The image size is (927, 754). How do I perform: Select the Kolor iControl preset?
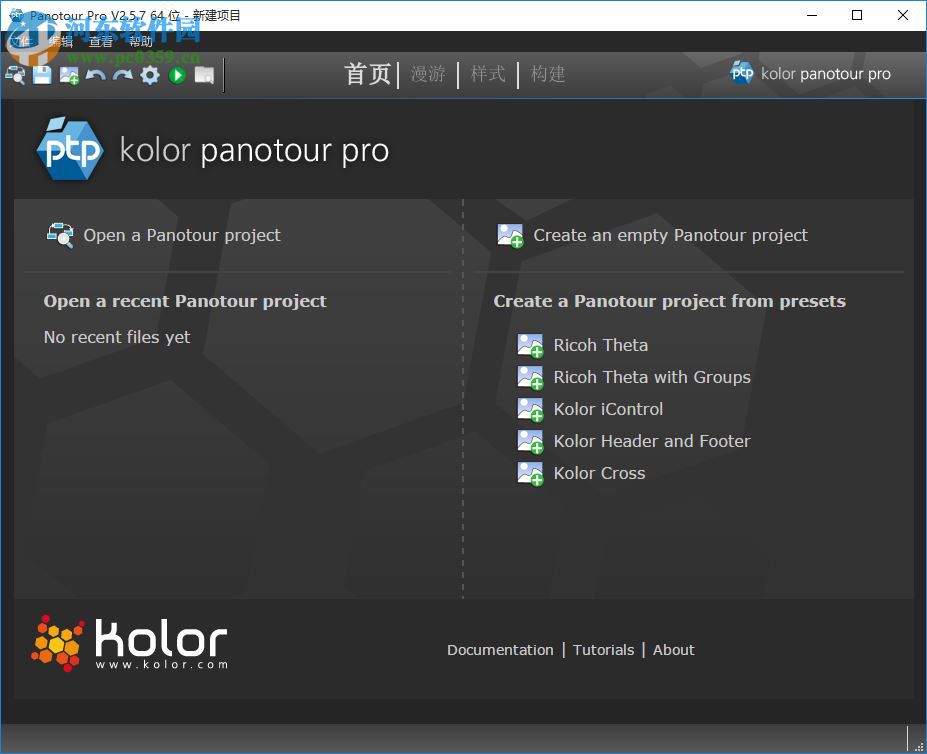tap(607, 409)
